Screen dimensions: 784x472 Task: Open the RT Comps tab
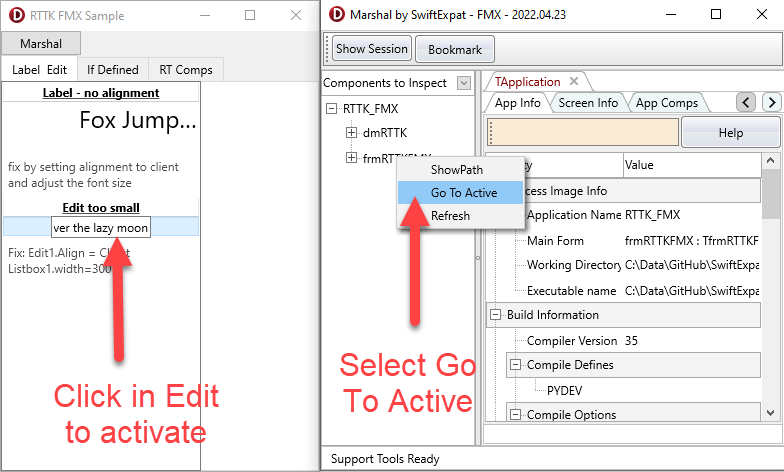[186, 70]
